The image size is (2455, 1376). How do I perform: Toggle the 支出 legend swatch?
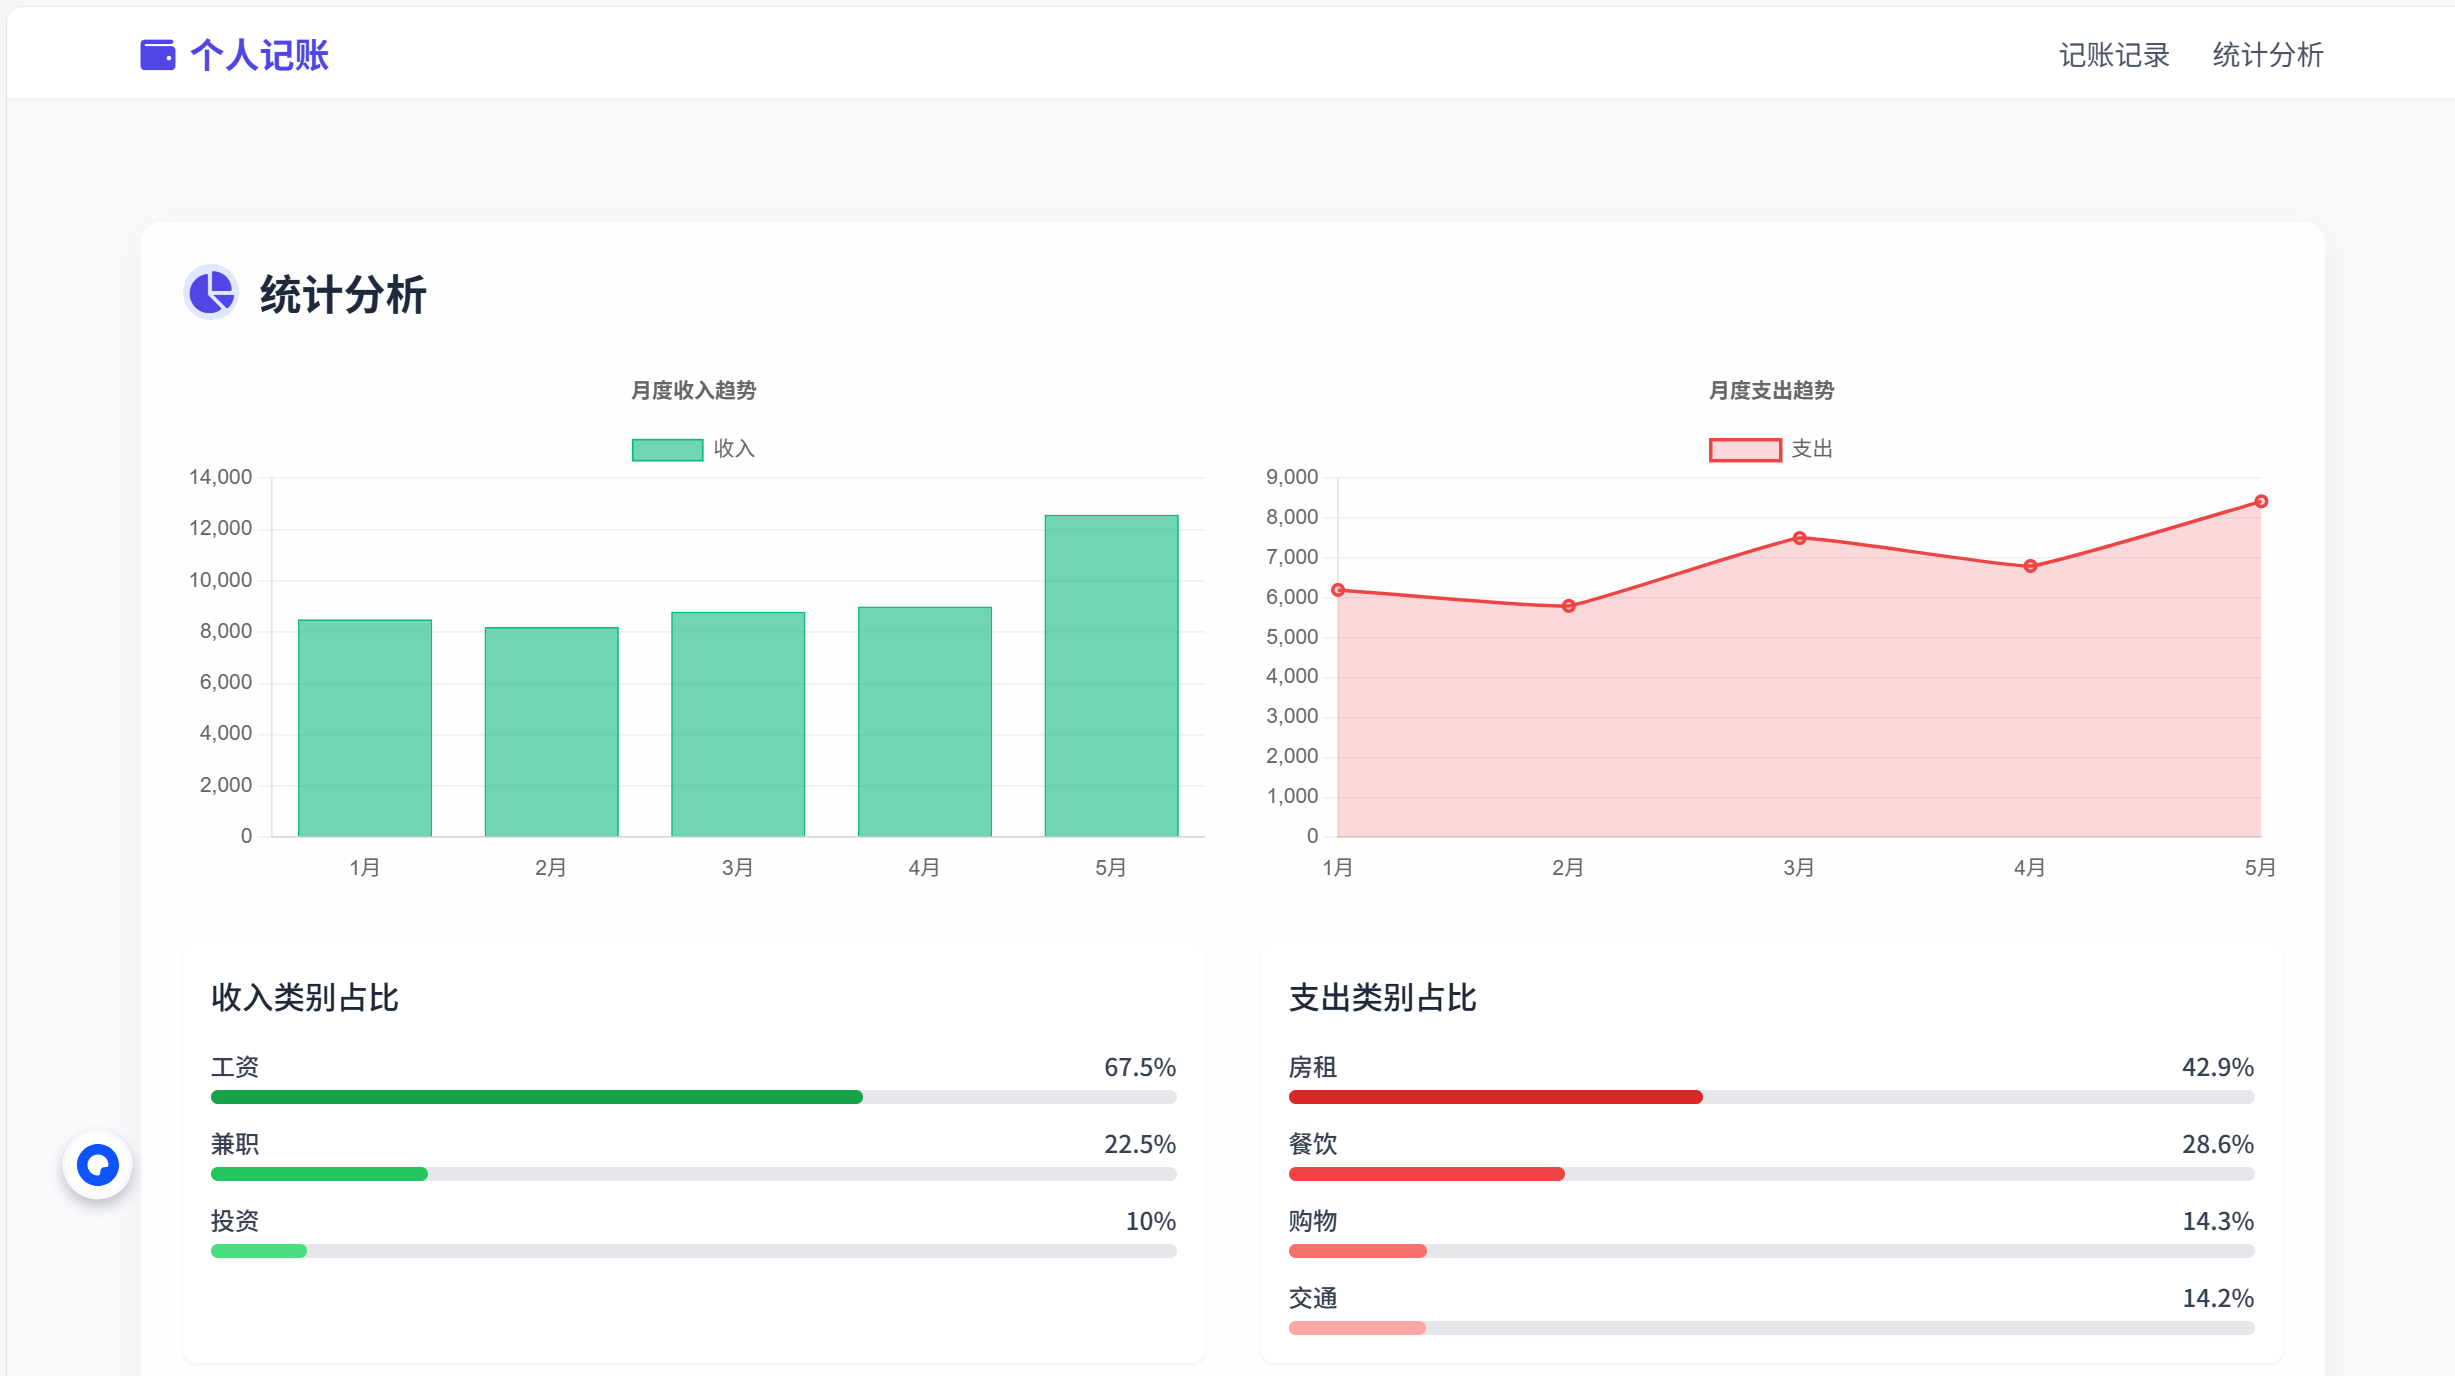point(1745,450)
